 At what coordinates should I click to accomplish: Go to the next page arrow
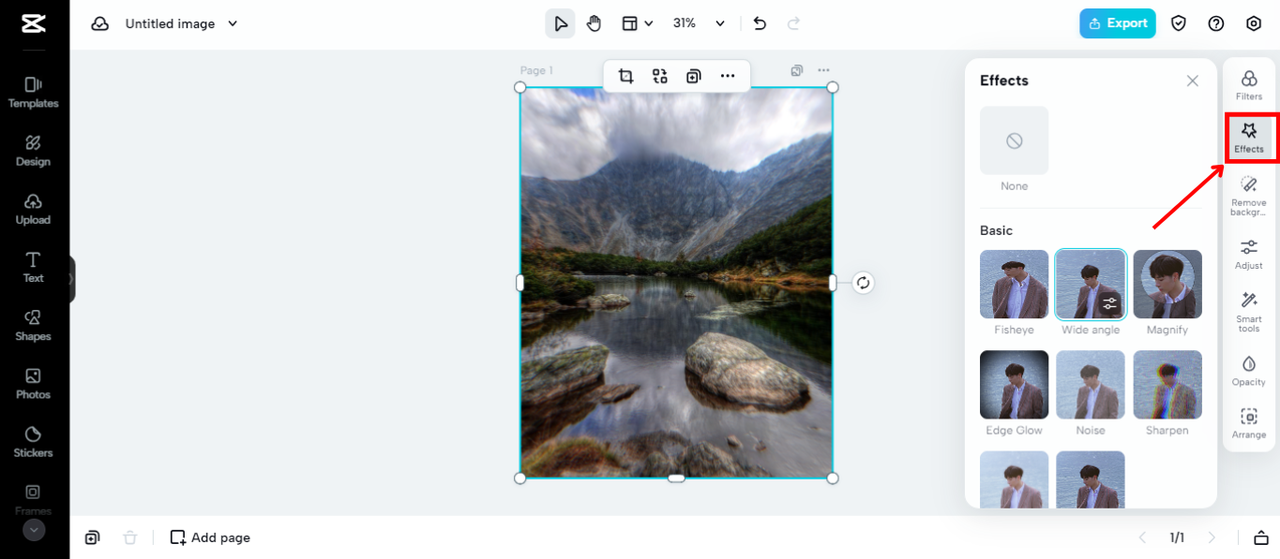[1212, 537]
